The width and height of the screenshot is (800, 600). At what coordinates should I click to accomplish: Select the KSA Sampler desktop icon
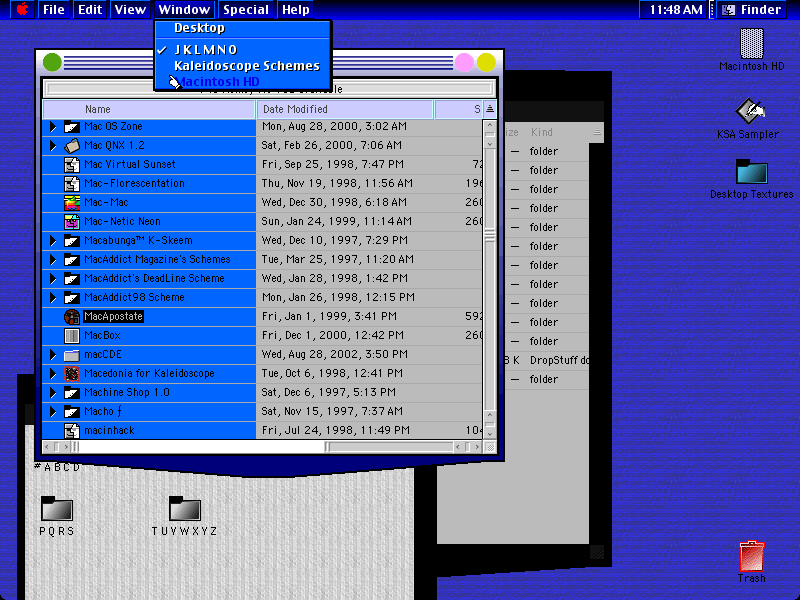(x=749, y=111)
